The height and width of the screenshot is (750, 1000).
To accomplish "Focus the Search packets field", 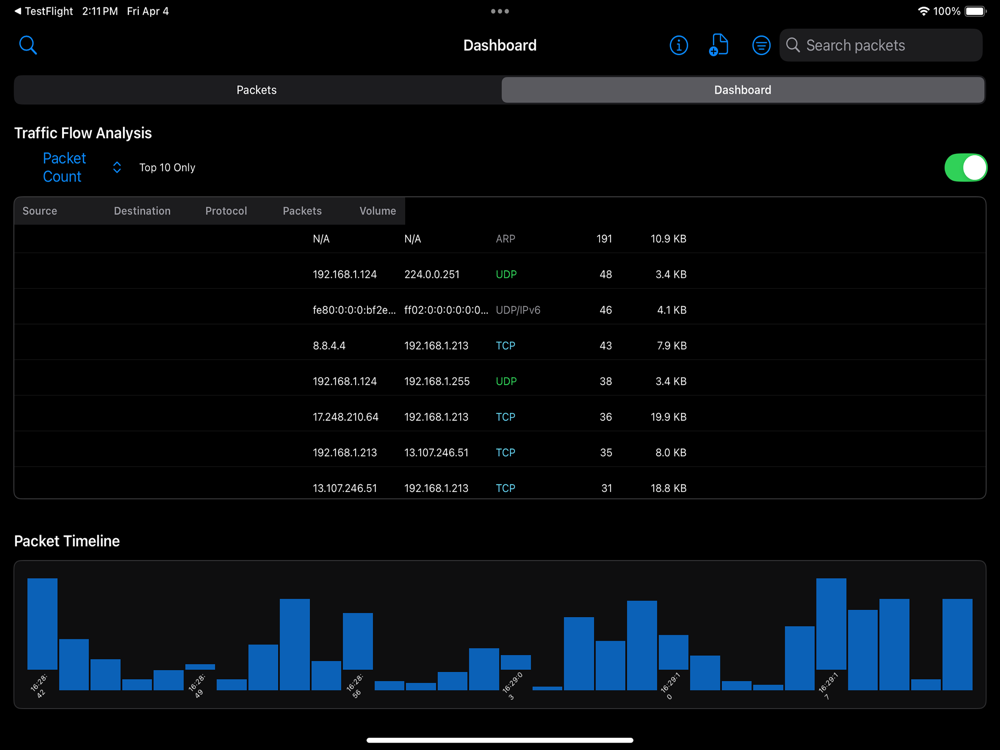I will [x=881, y=45].
